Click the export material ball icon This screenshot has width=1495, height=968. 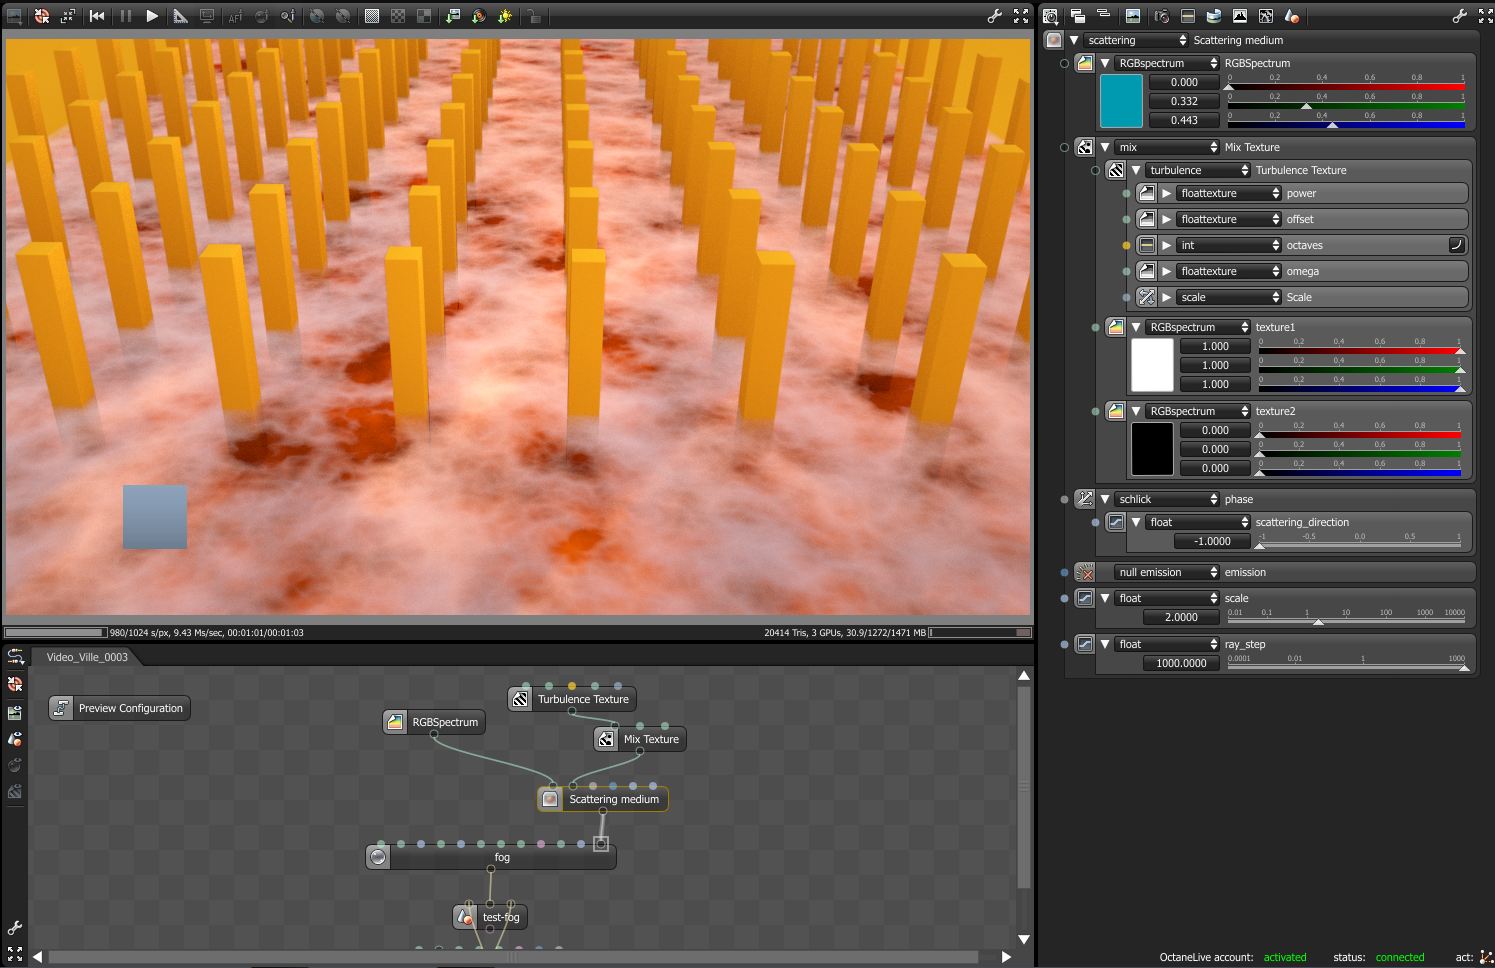(479, 16)
